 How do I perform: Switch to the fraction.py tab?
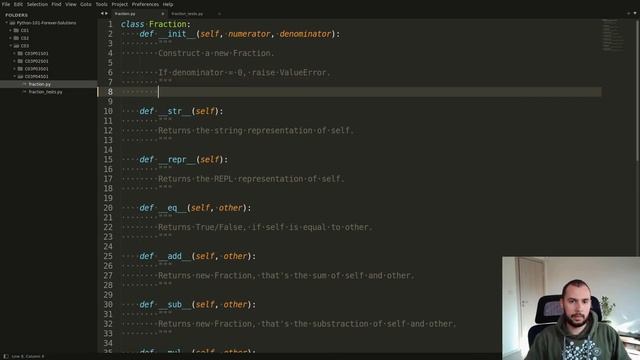point(139,14)
